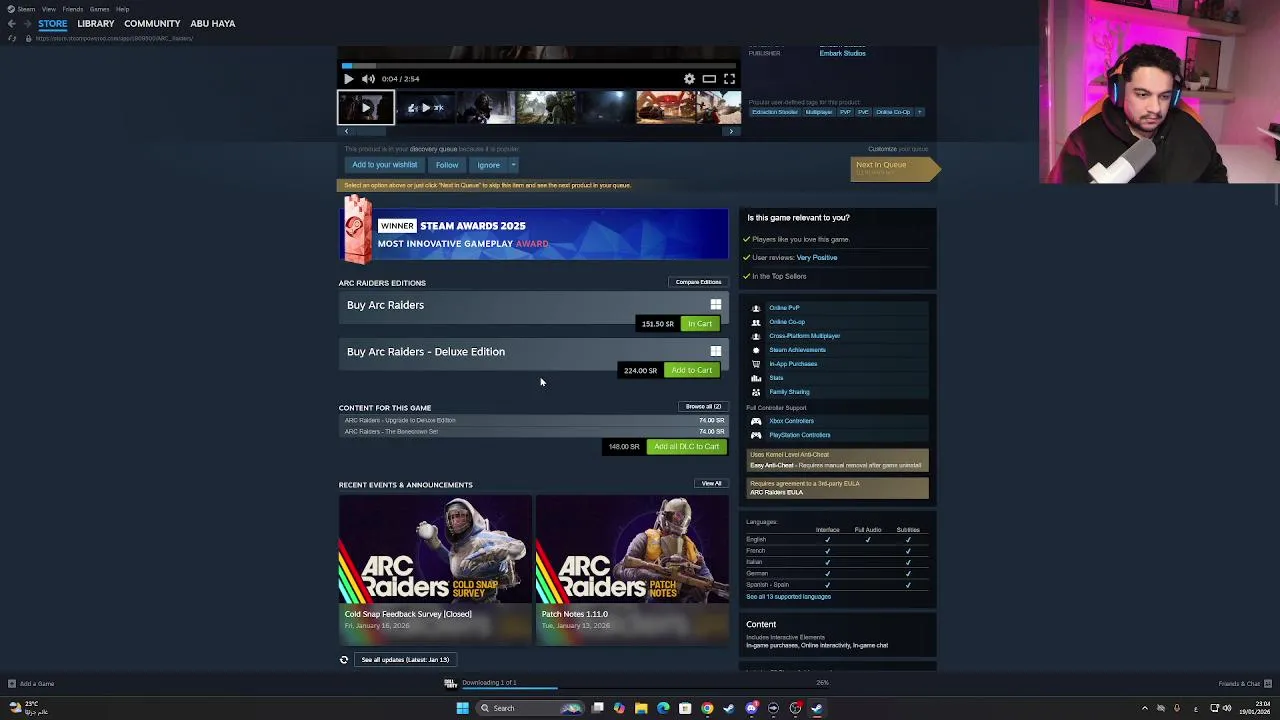Click the Stats feature chart icon
Screen dimensions: 1280x720
(x=756, y=378)
